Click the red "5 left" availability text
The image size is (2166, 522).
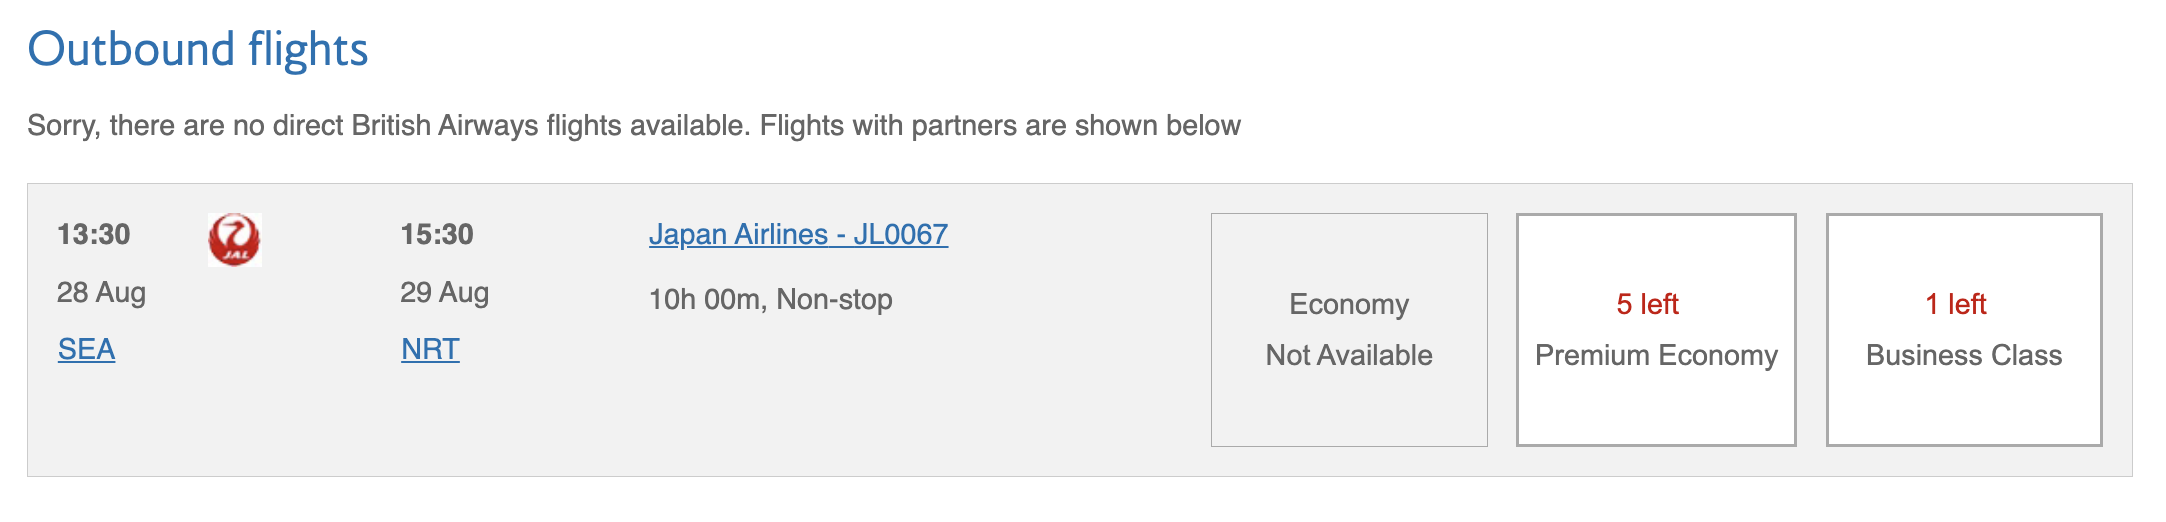coord(1647,304)
